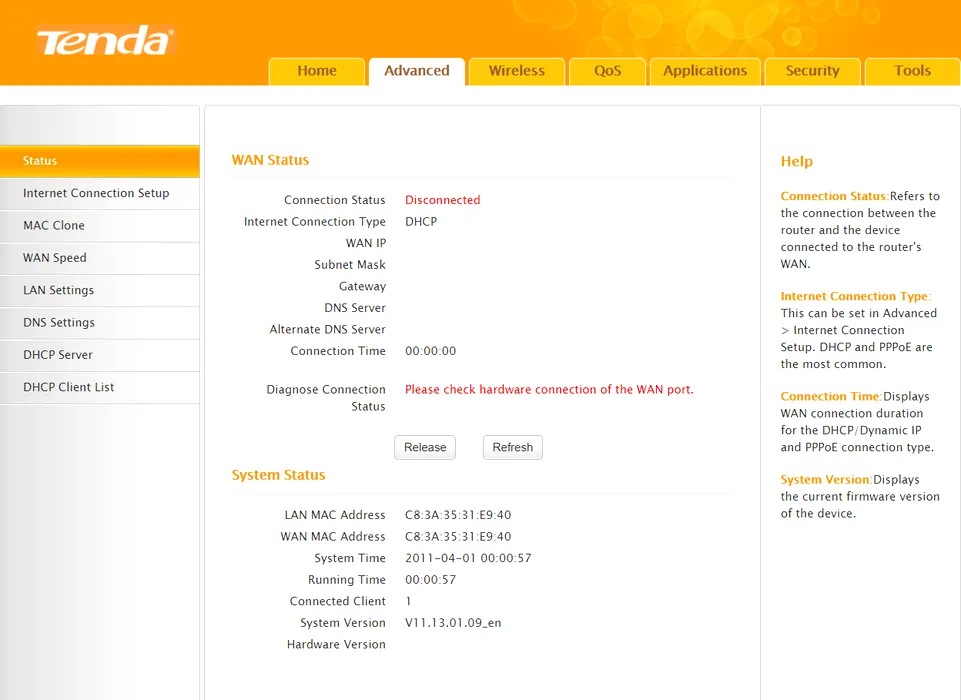Click the Connection Status help term
961x700 pixels.
tap(834, 196)
